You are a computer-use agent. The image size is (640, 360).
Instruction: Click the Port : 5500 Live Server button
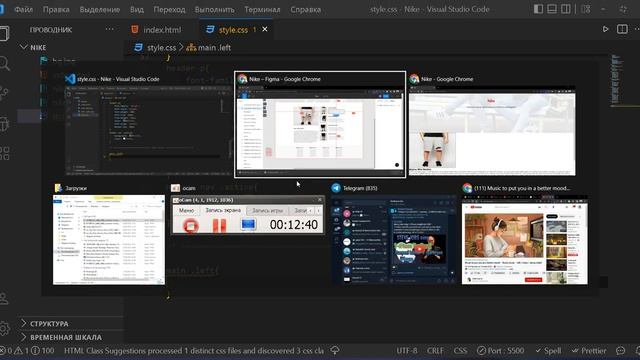(500, 351)
